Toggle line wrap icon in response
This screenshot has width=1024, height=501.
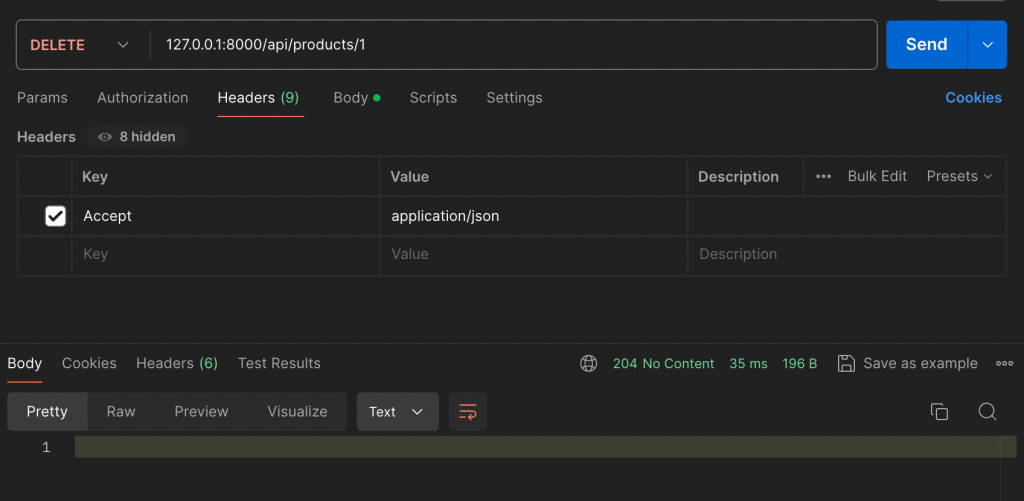coord(468,411)
